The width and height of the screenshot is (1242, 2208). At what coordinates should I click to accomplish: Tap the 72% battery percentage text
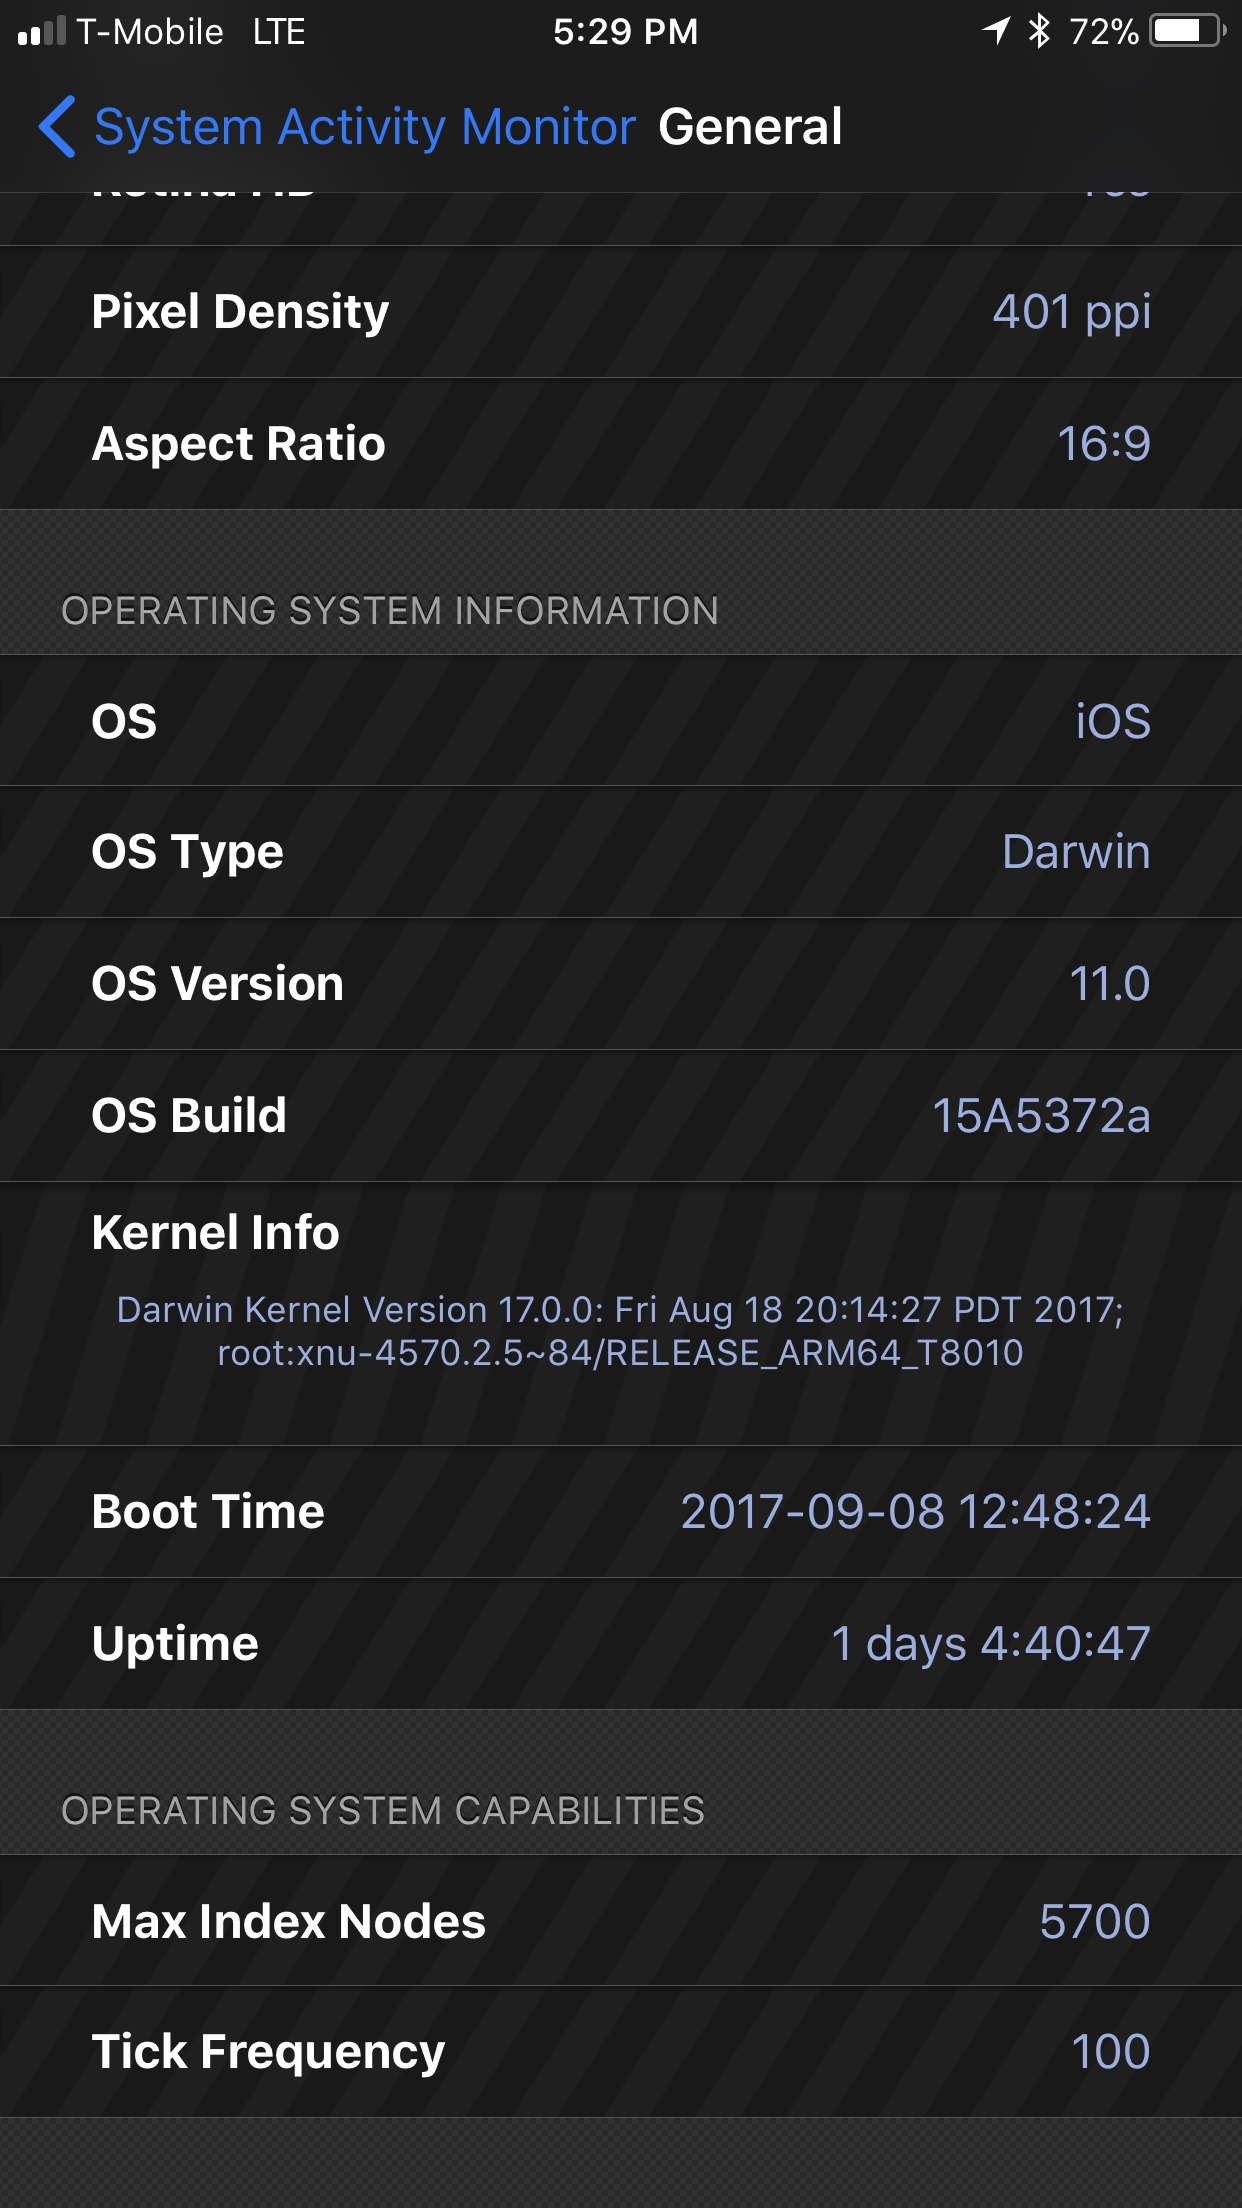click(x=1103, y=32)
